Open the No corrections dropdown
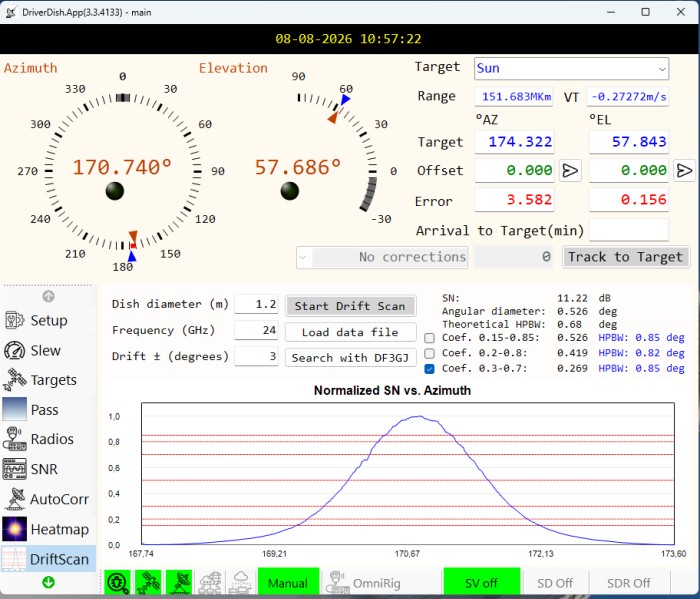The image size is (700, 599). pyautogui.click(x=382, y=257)
